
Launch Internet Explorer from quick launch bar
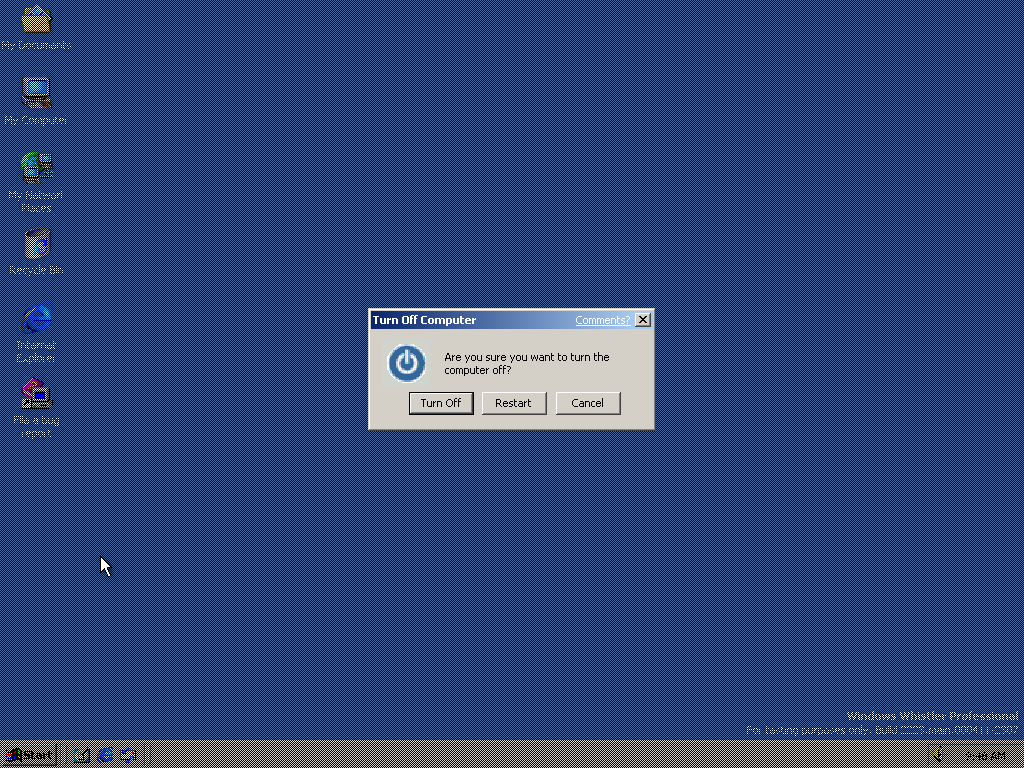105,756
